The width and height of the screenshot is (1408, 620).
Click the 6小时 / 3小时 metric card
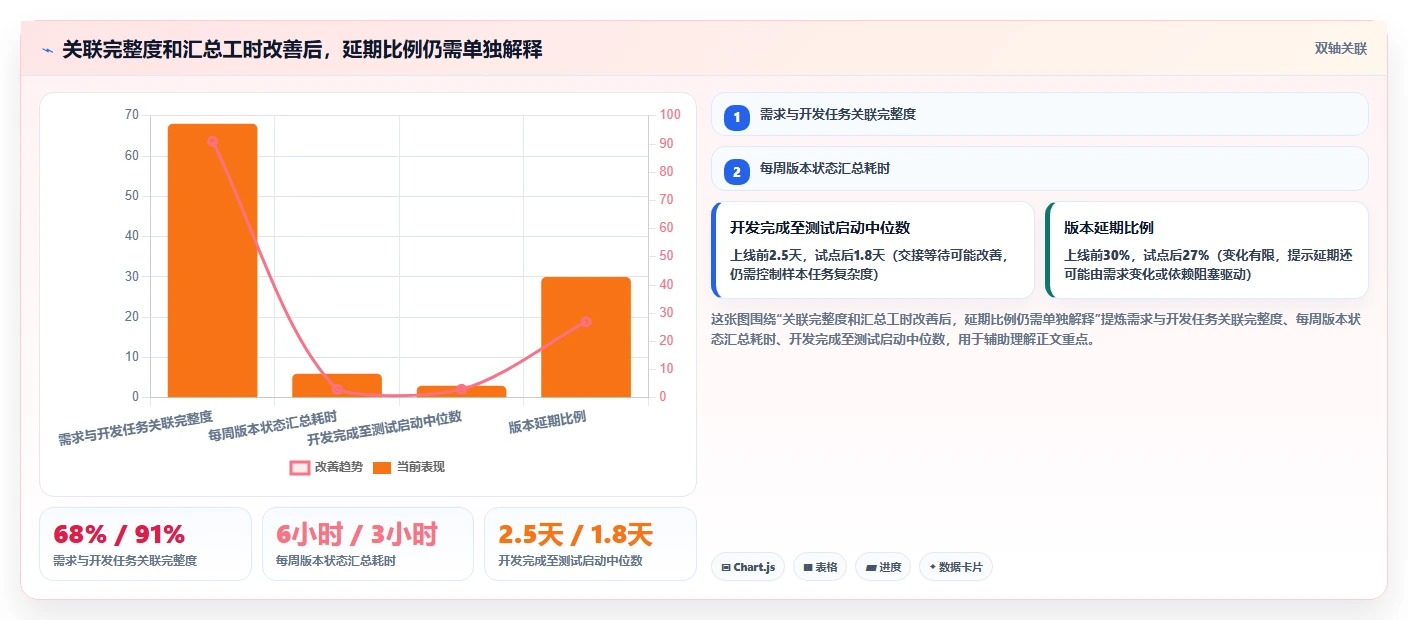tap(367, 544)
